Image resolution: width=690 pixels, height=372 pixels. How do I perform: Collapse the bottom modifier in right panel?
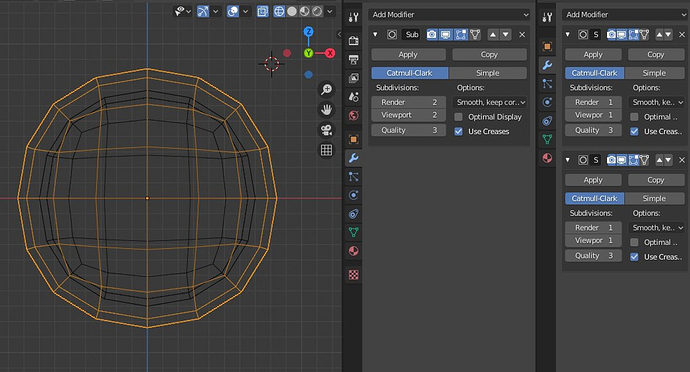[568, 160]
